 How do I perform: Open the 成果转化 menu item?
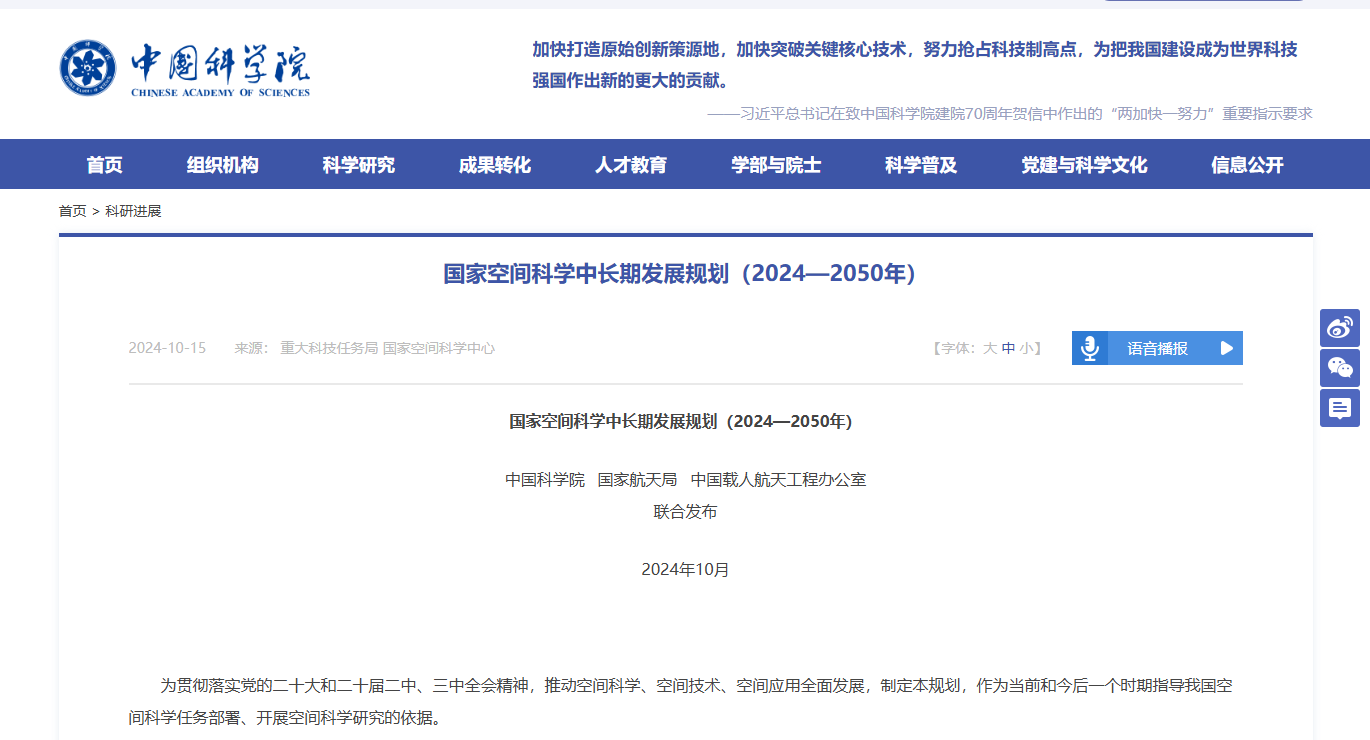point(494,165)
